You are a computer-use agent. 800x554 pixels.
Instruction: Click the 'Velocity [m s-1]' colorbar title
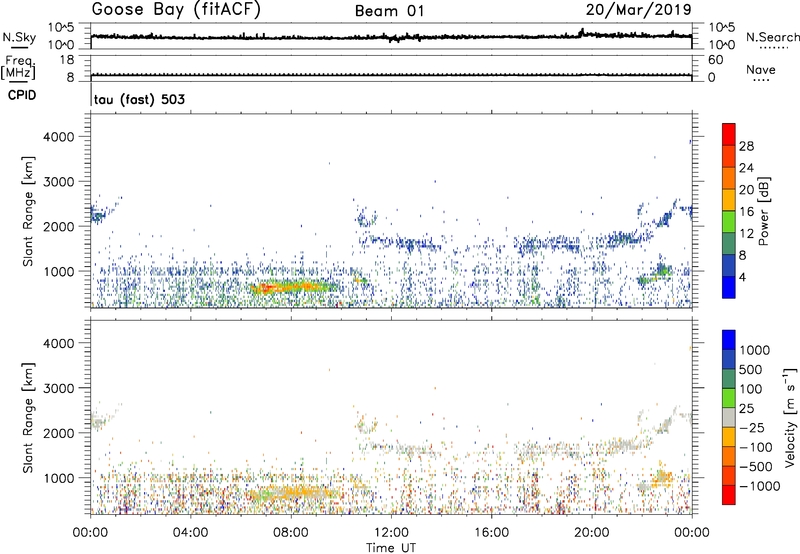tap(790, 417)
